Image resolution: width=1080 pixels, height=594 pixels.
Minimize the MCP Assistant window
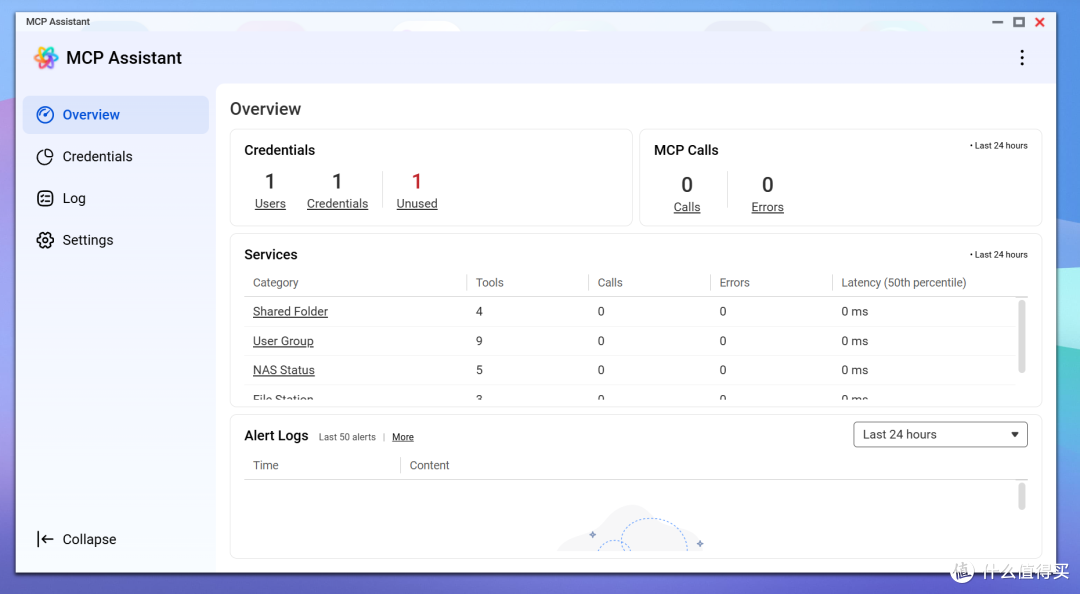point(997,22)
